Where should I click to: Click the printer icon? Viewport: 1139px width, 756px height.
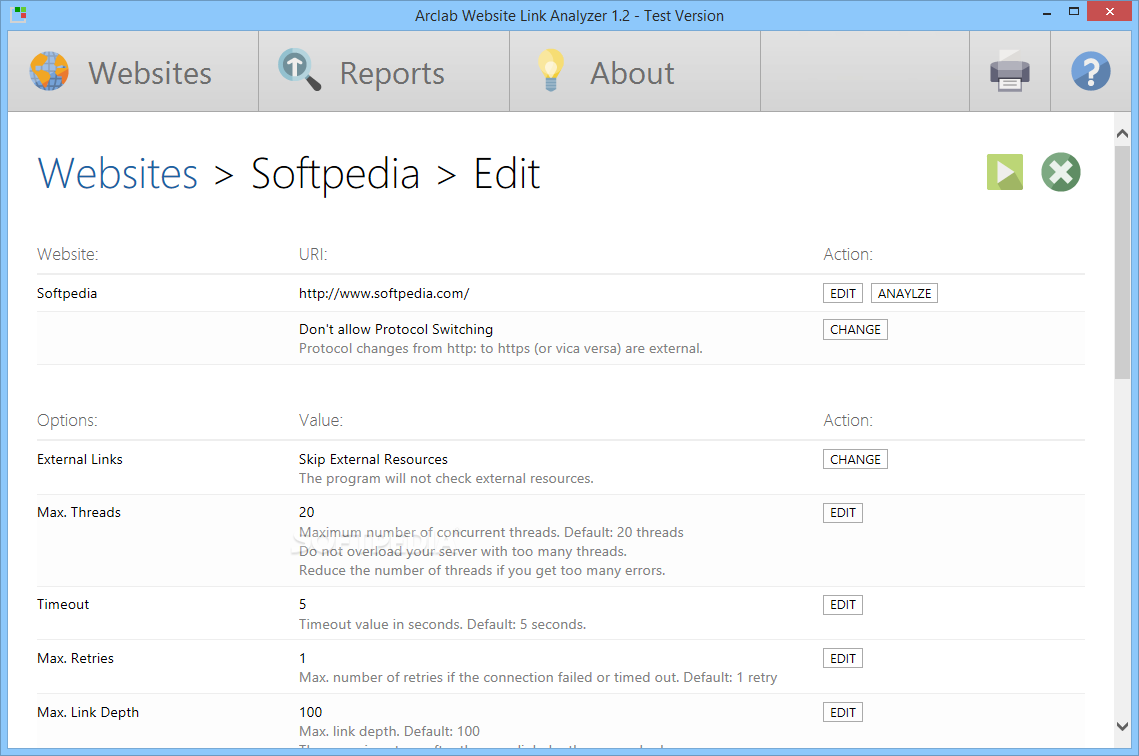1010,72
